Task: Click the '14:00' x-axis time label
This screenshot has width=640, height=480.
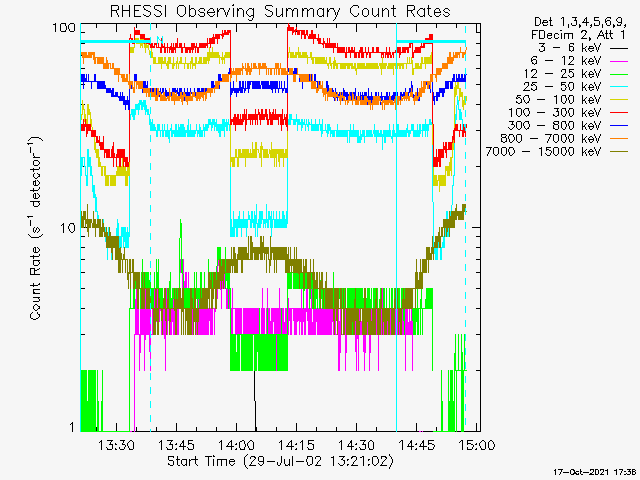Action: [x=236, y=444]
